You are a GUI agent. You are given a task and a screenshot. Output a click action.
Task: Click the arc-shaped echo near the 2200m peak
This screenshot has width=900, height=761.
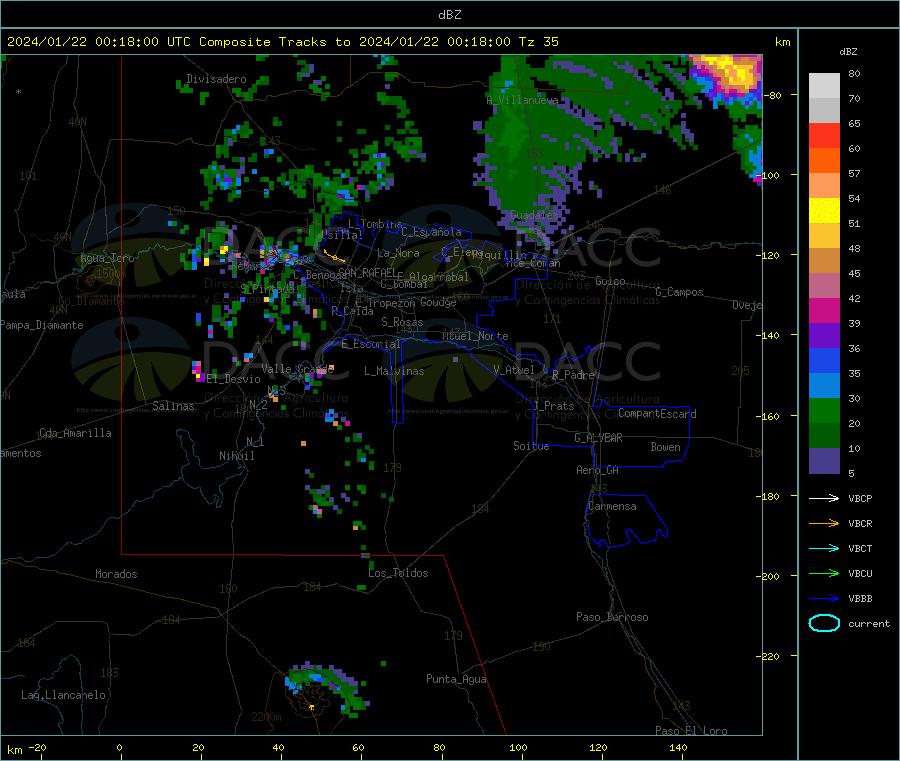pyautogui.click(x=327, y=686)
